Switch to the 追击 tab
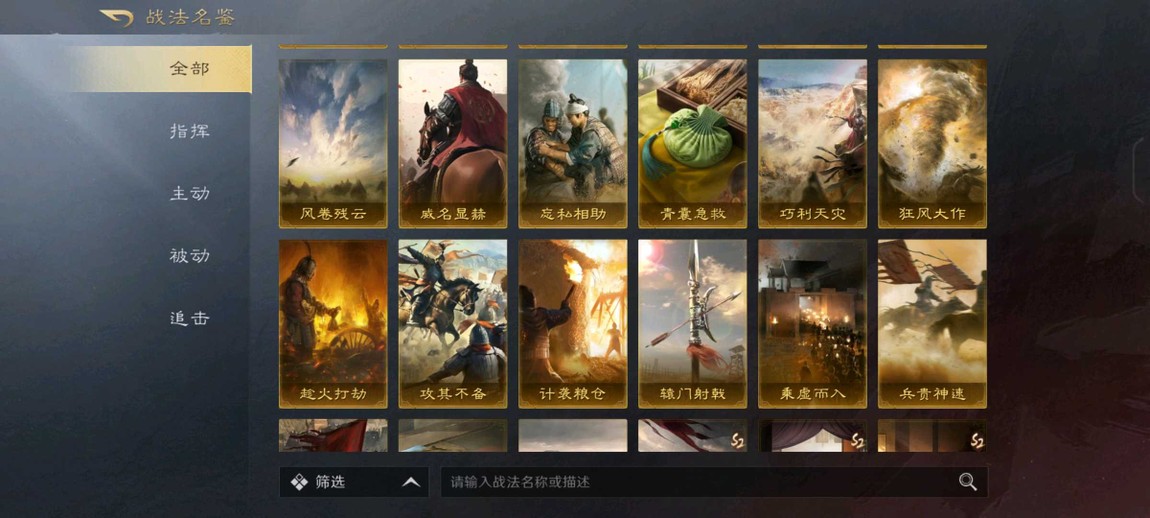This screenshot has width=1150, height=518. point(189,318)
